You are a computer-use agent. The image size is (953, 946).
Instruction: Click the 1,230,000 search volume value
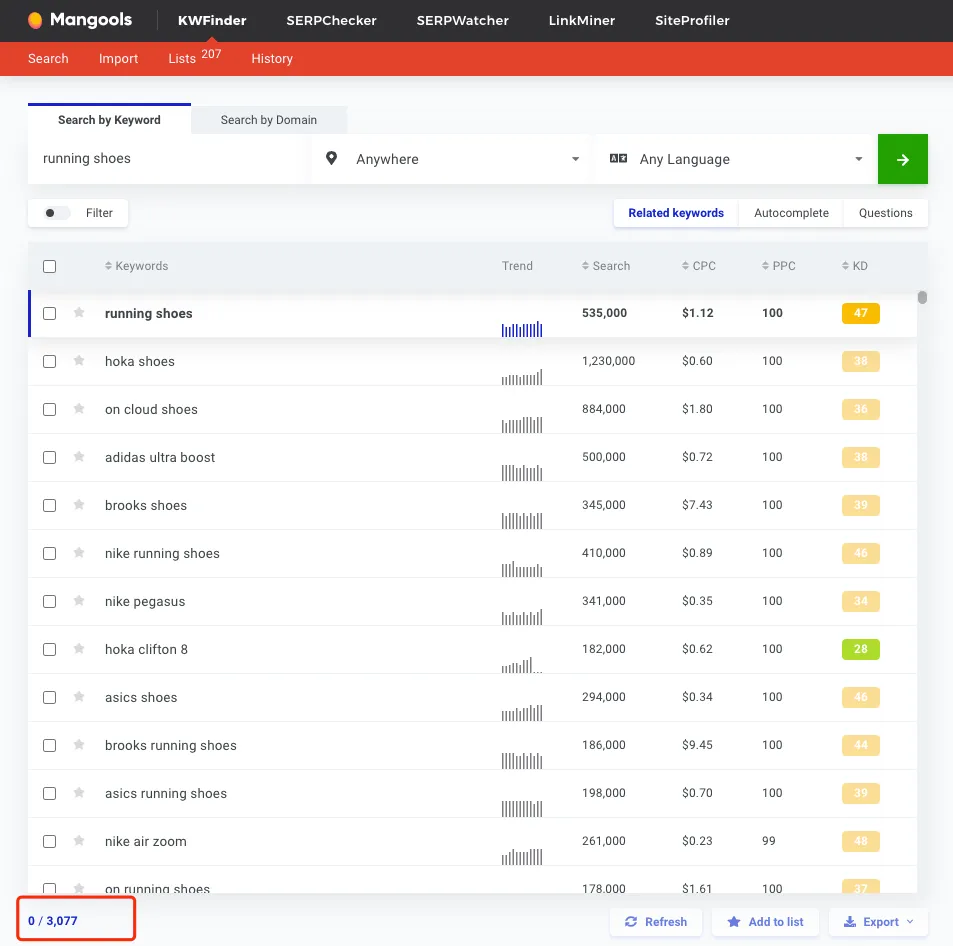tap(608, 361)
